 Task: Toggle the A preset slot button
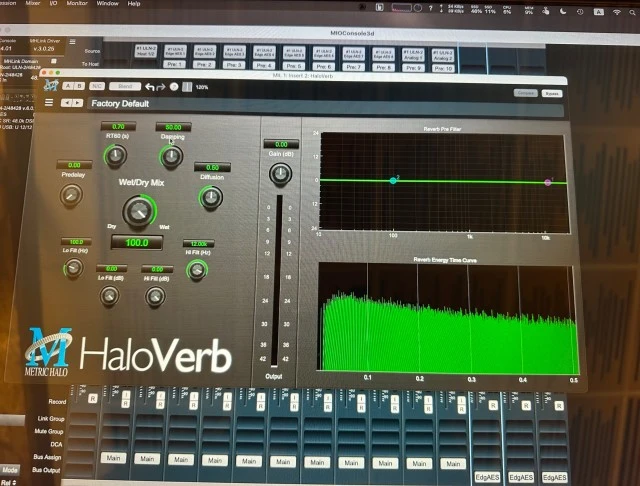(x=68, y=86)
